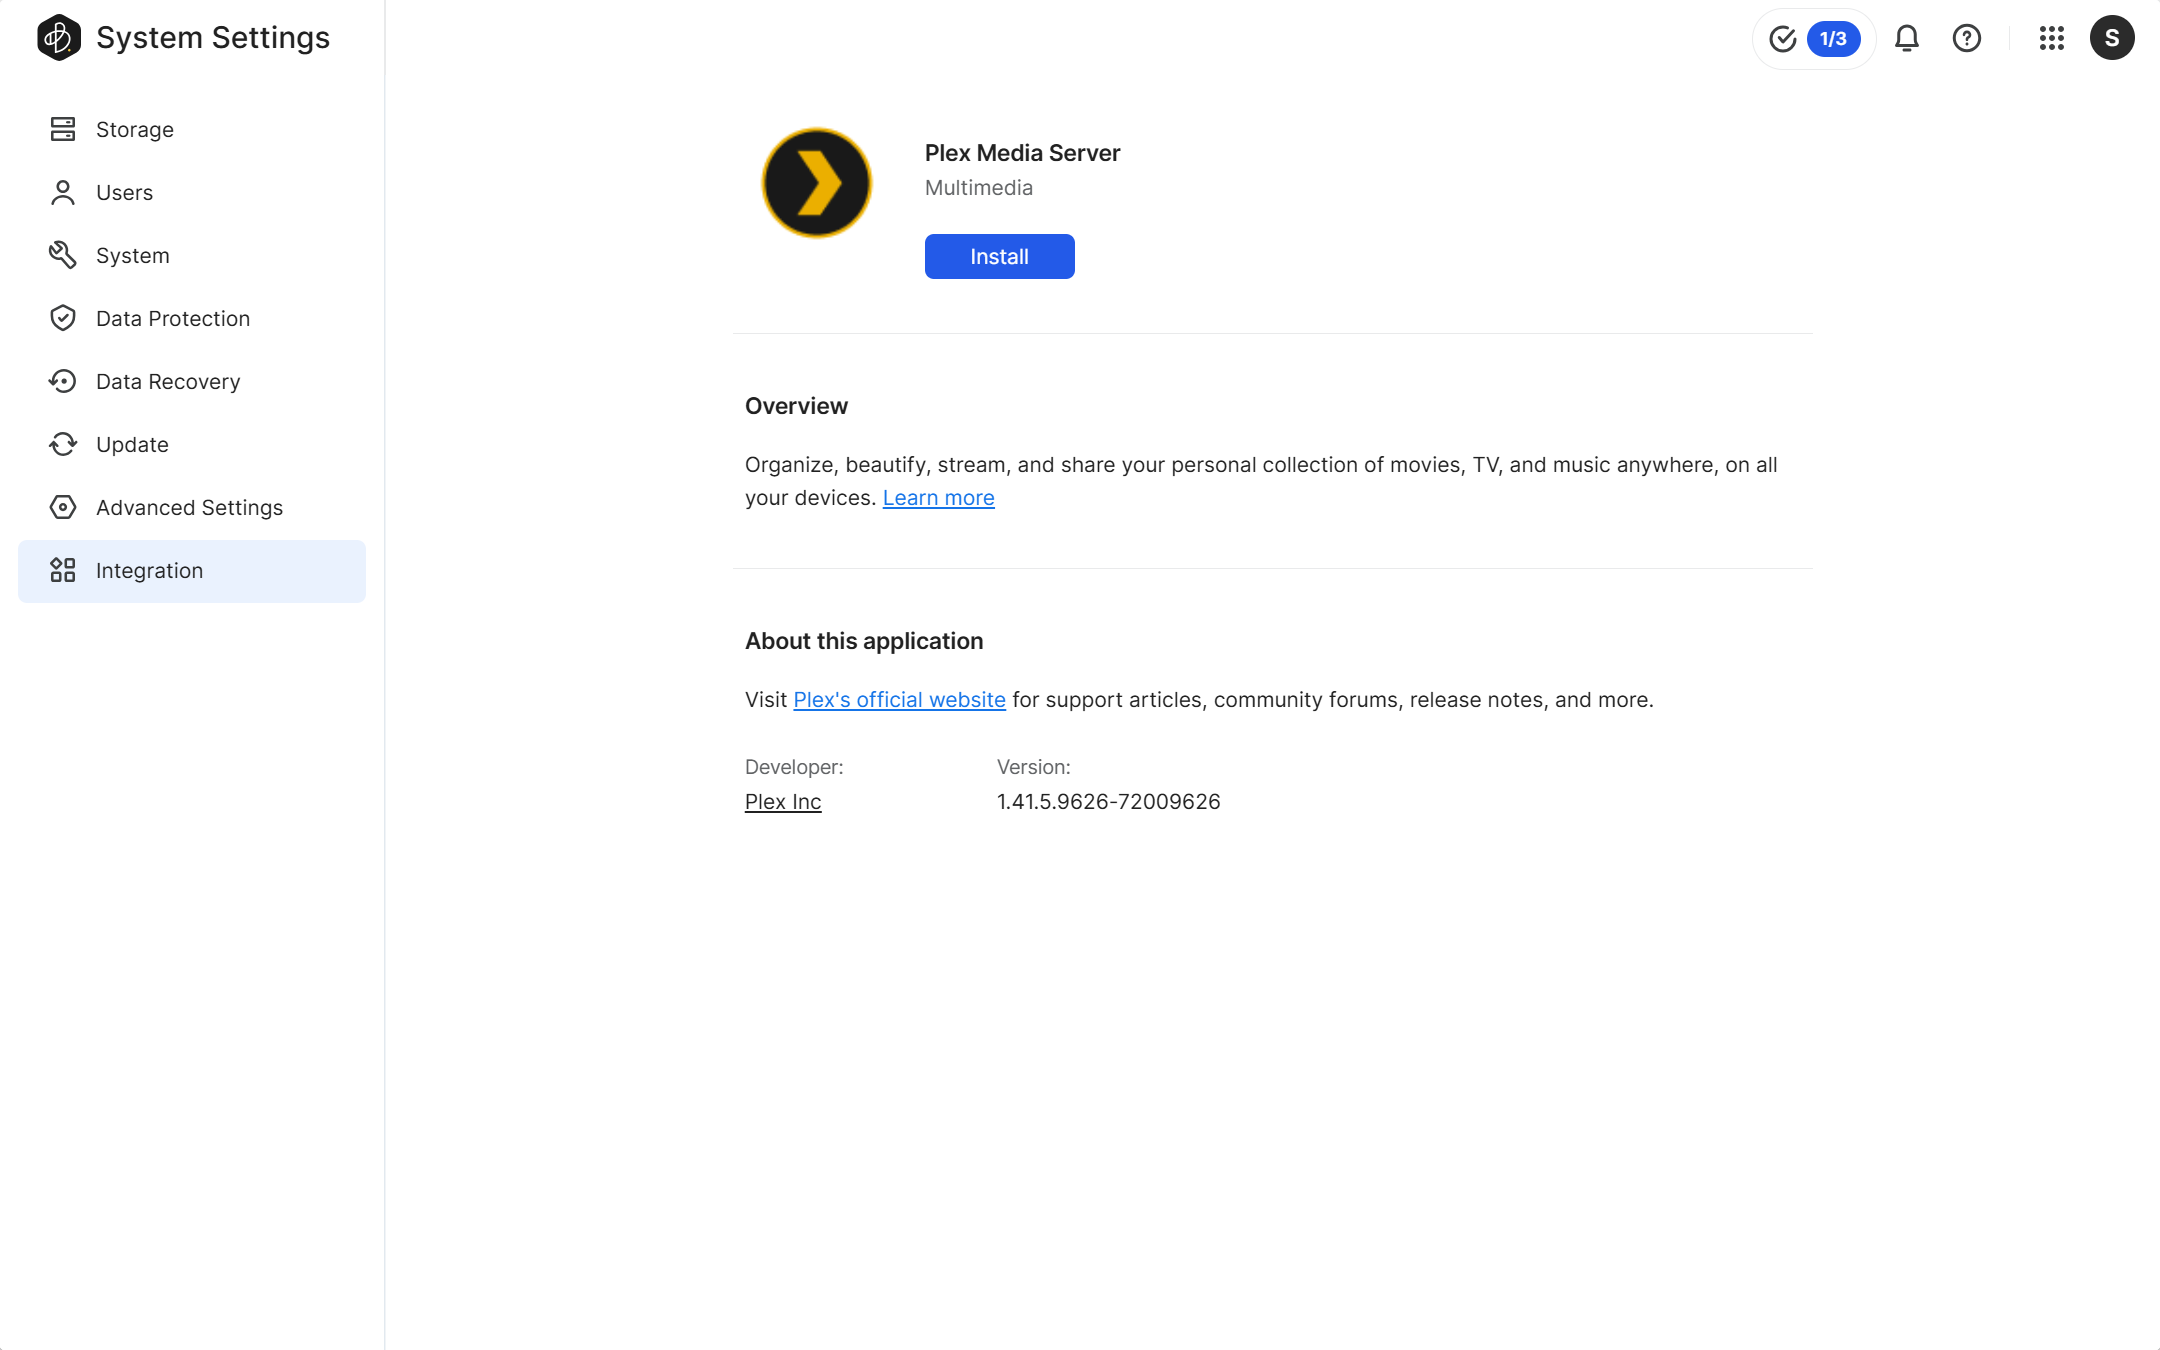Open Data Protection settings
The height and width of the screenshot is (1350, 2160).
click(173, 318)
